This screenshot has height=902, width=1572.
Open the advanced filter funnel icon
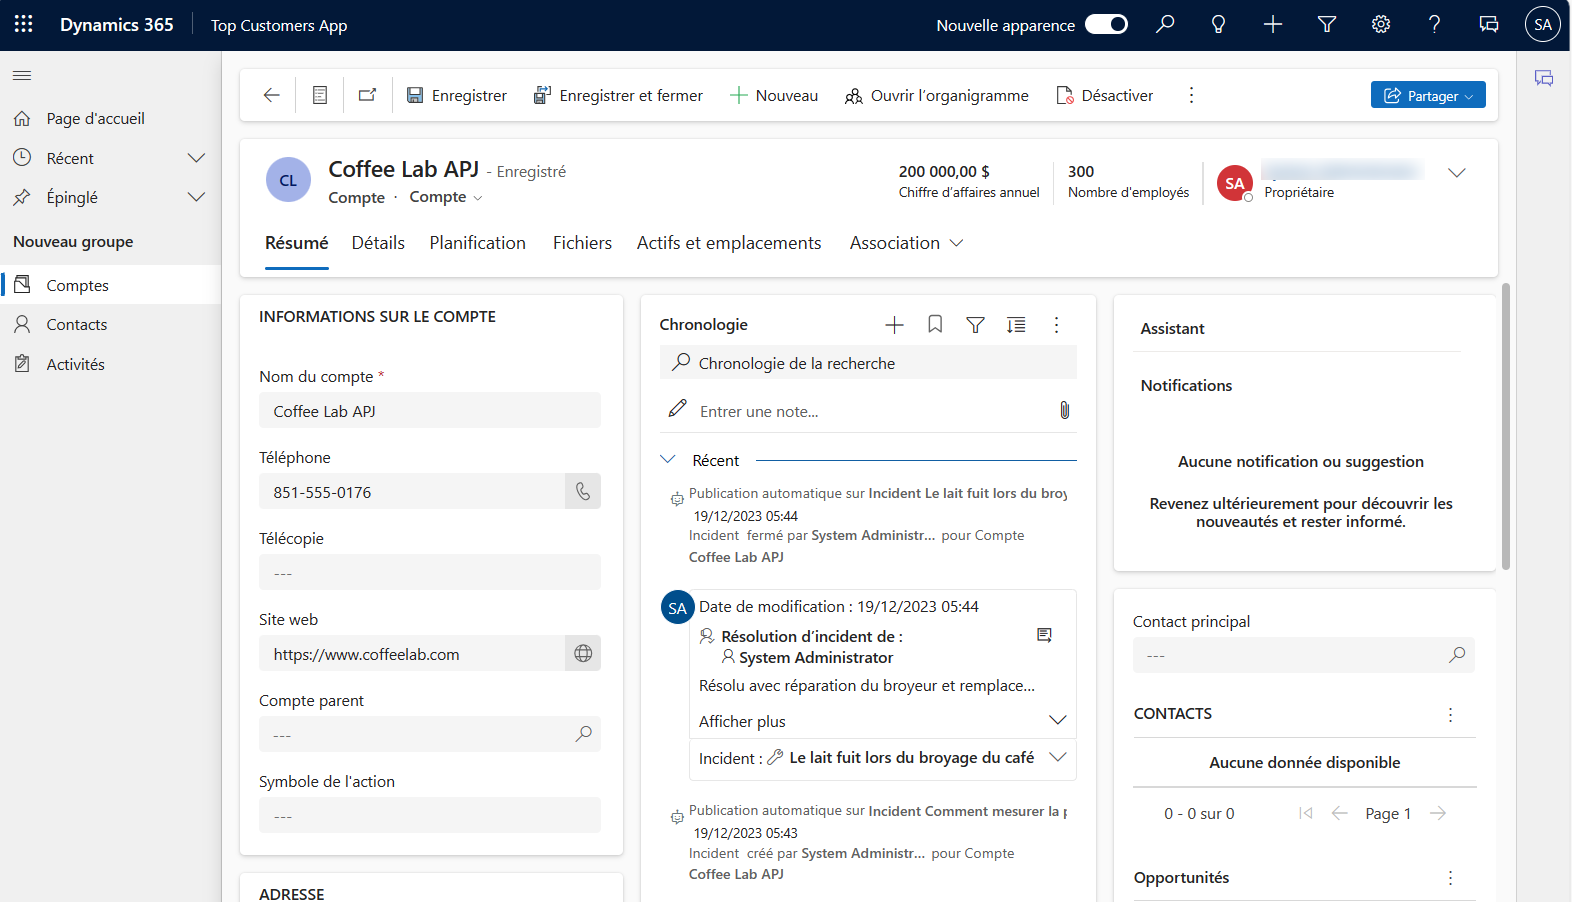tap(1326, 24)
